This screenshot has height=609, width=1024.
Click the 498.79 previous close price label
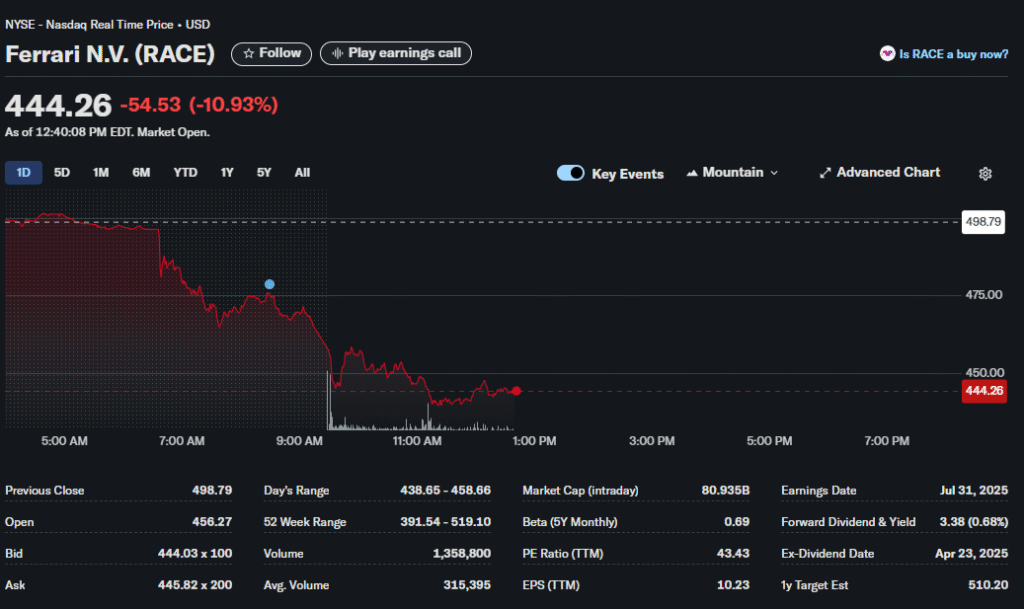[x=983, y=222]
